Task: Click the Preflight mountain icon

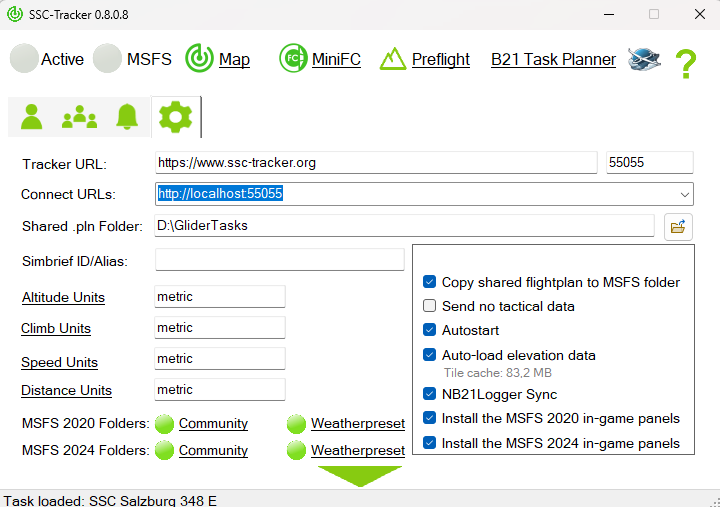Action: [x=393, y=59]
